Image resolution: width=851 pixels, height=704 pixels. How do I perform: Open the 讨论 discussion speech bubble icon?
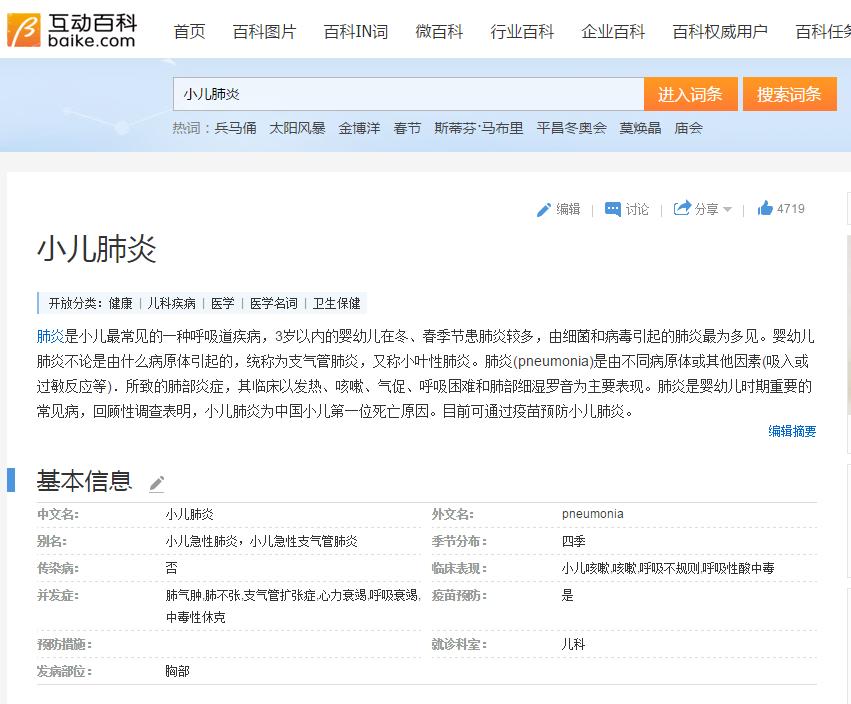[x=611, y=209]
